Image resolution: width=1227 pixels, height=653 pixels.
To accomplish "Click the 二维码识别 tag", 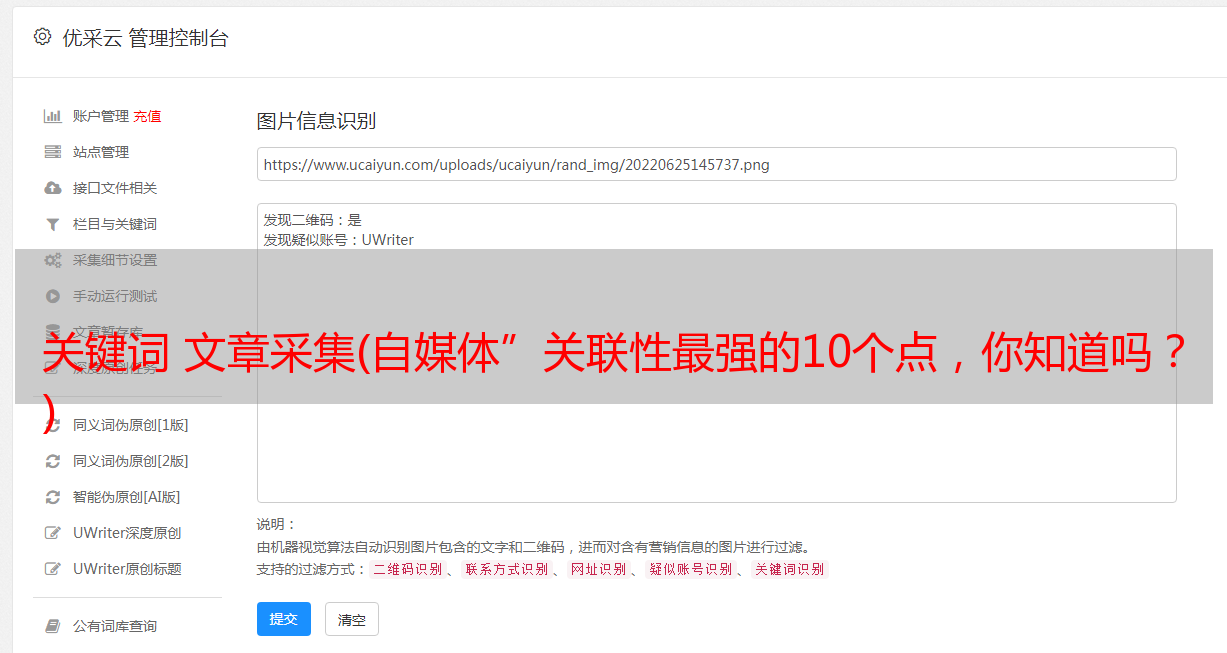I will (x=407, y=569).
